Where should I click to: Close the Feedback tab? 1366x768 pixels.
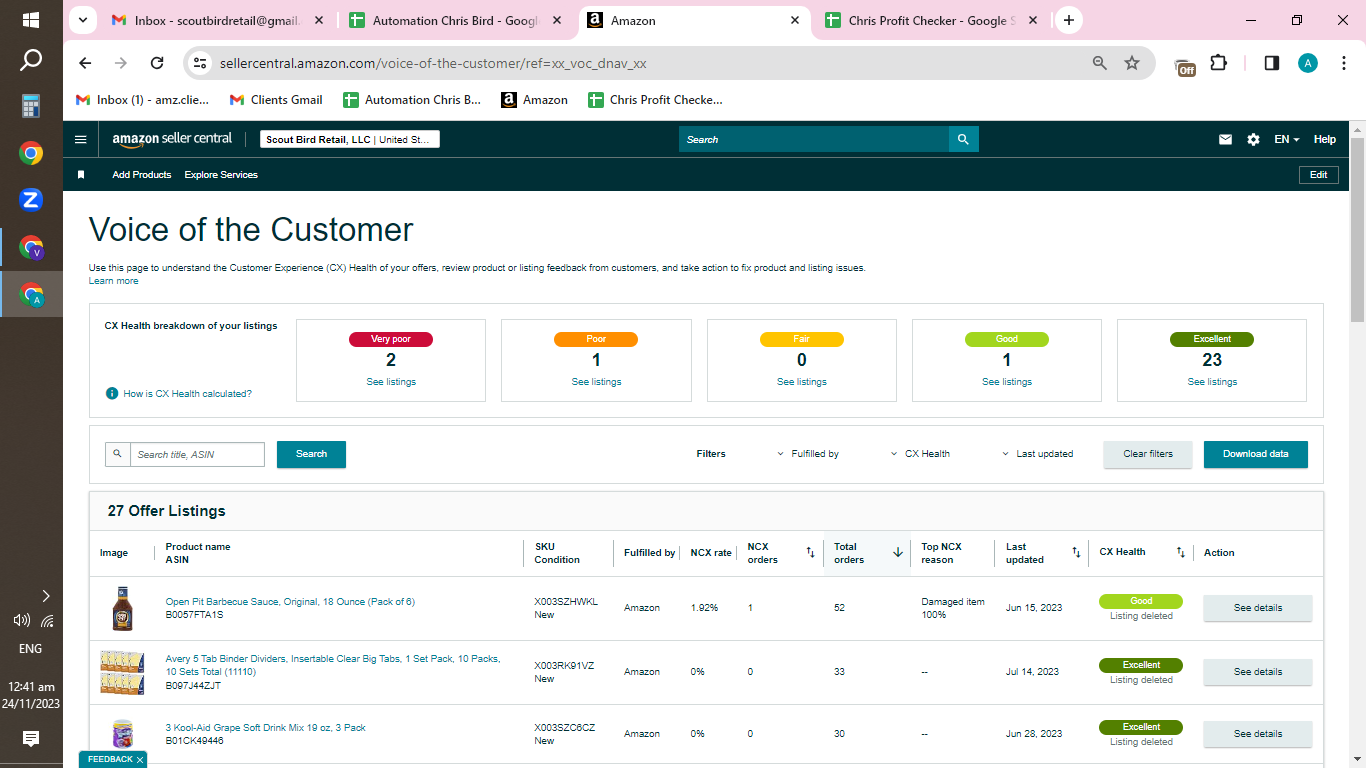[x=140, y=760]
